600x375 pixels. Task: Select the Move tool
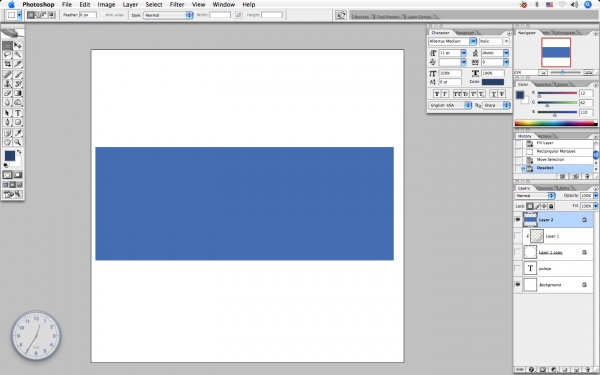18,46
